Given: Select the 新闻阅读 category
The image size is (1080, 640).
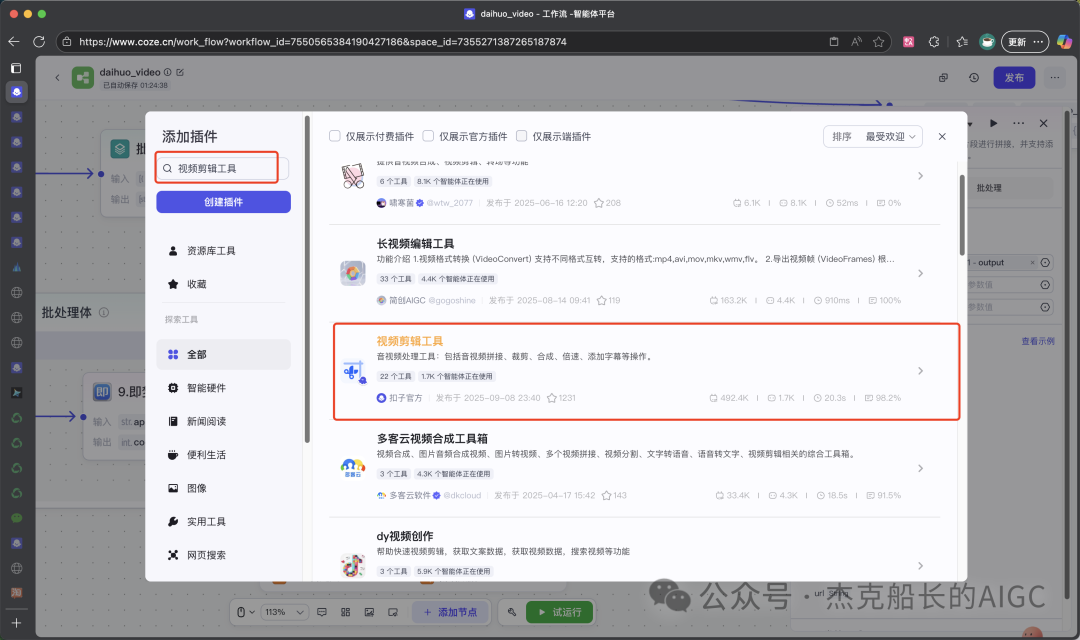Looking at the screenshot, I should click(x=223, y=421).
